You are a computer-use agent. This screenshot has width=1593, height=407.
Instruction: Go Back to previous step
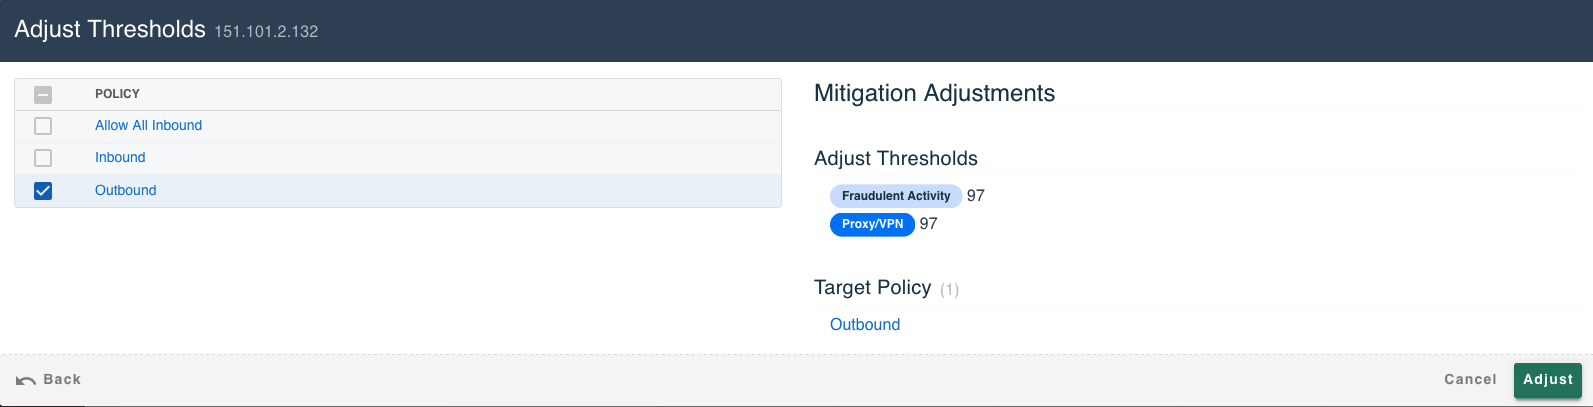(x=48, y=380)
